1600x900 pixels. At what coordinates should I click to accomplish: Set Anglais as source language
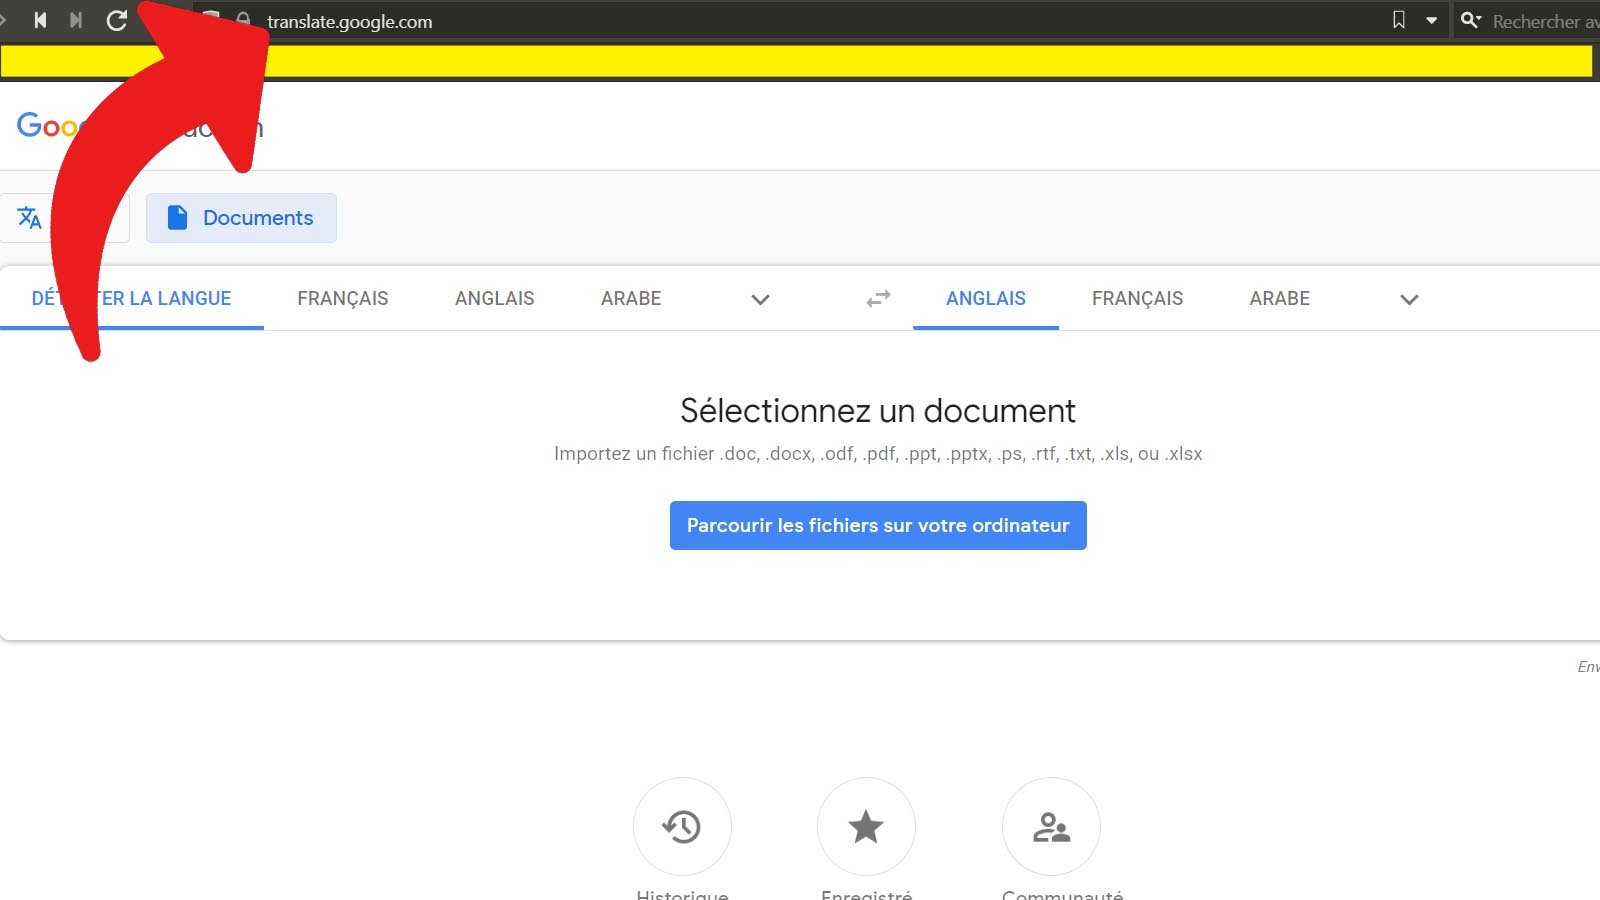(494, 298)
